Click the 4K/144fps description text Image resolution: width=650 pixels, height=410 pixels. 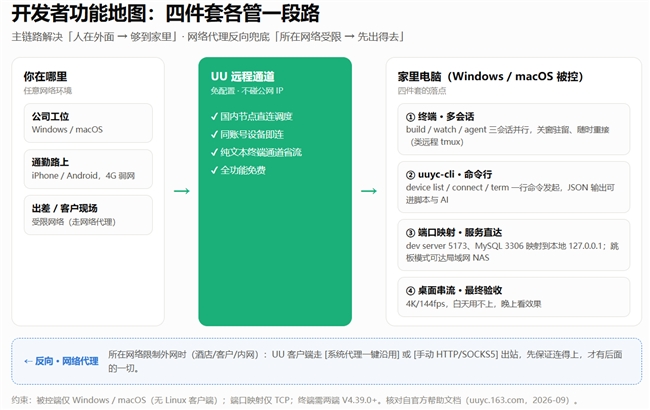(x=473, y=304)
